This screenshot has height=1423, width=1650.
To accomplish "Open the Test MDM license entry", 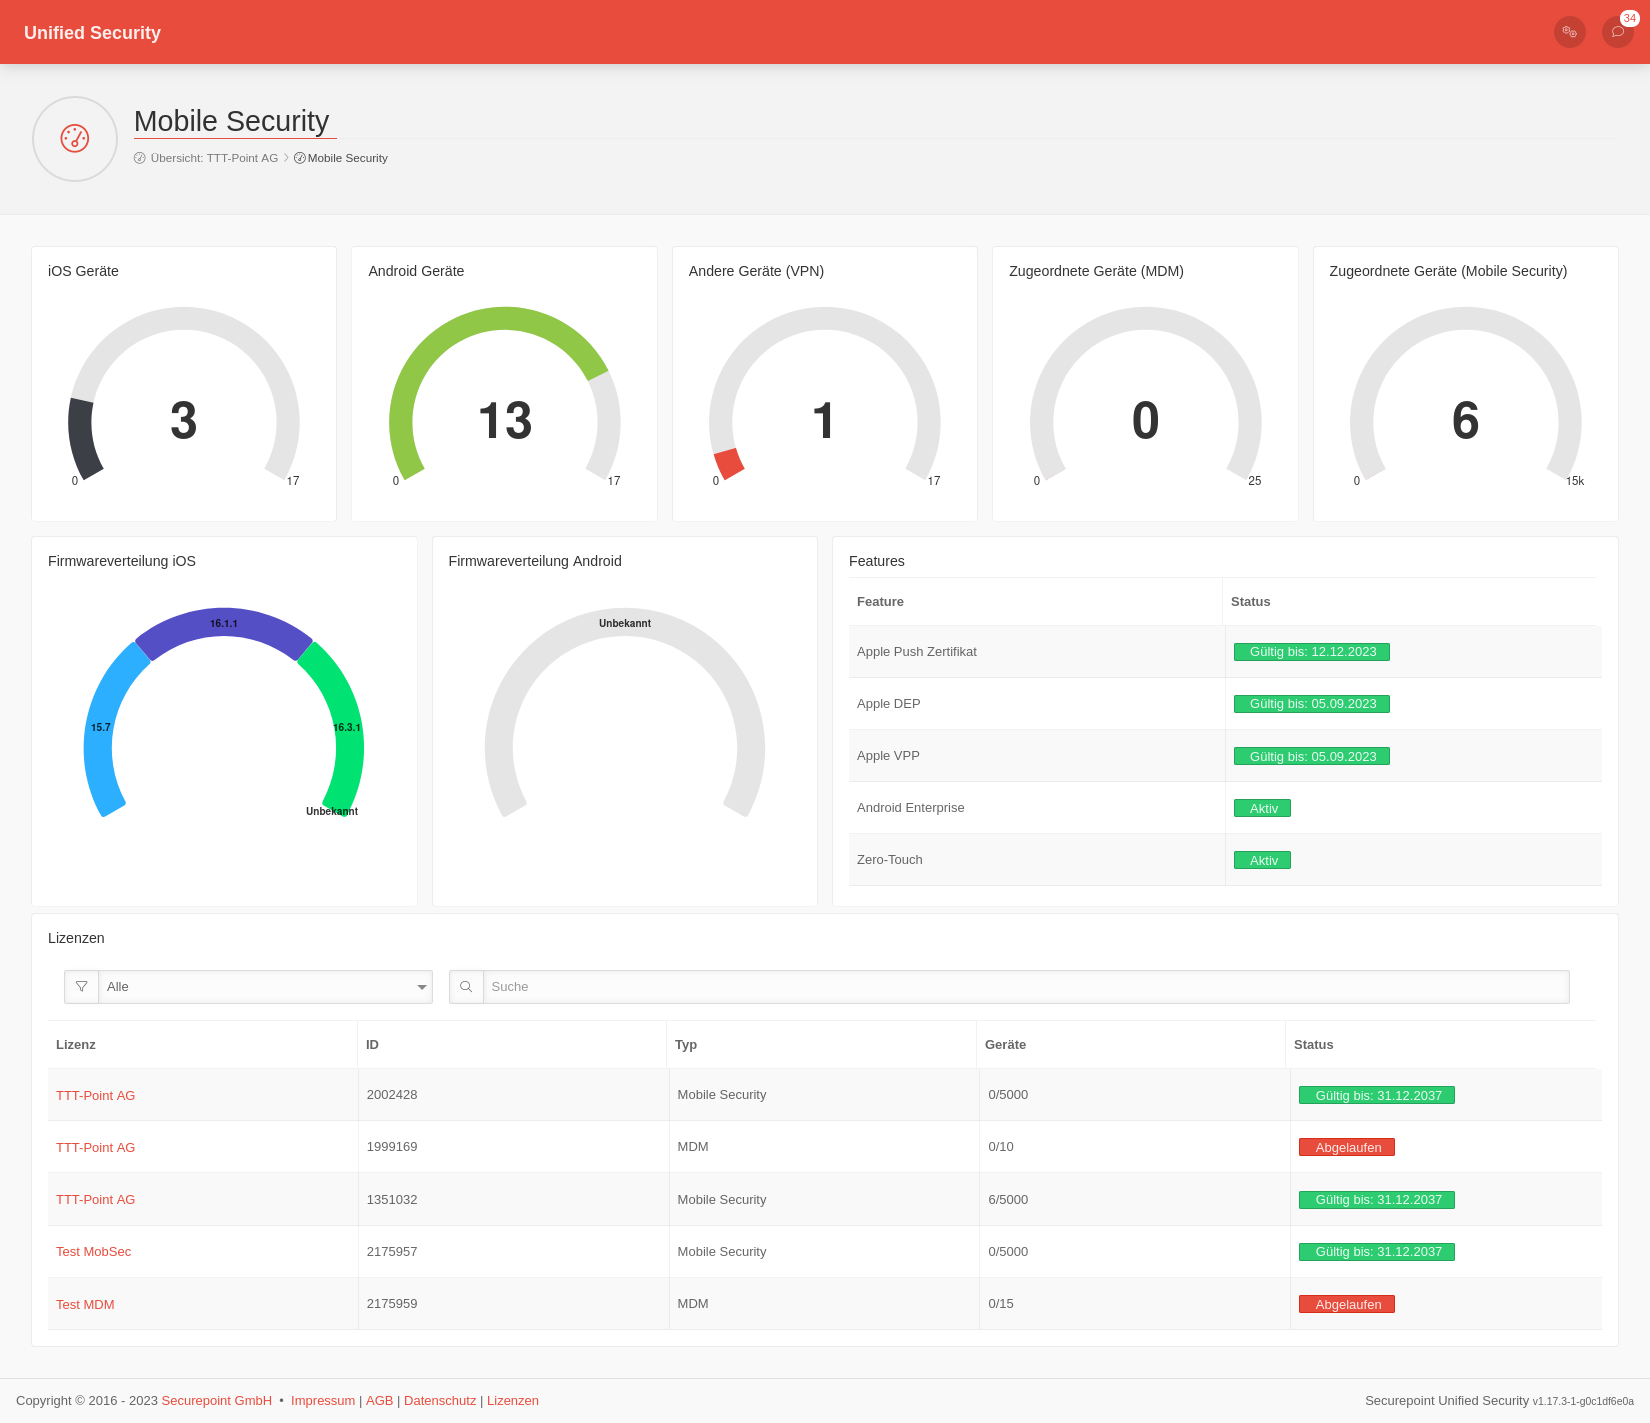I will 85,1304.
